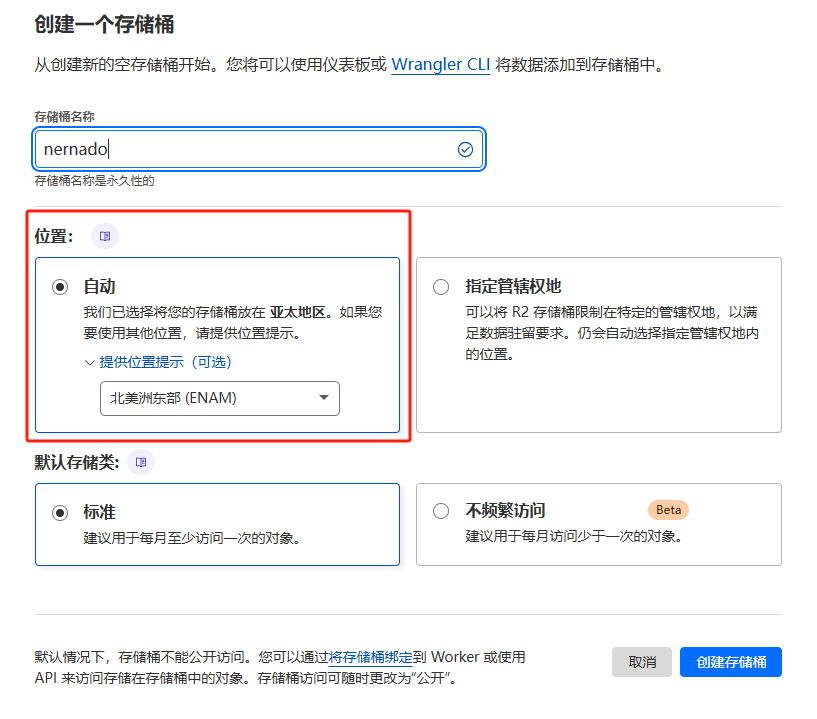Click the 存储桶名称 field label
This screenshot has height=719, width=817.
click(x=65, y=117)
